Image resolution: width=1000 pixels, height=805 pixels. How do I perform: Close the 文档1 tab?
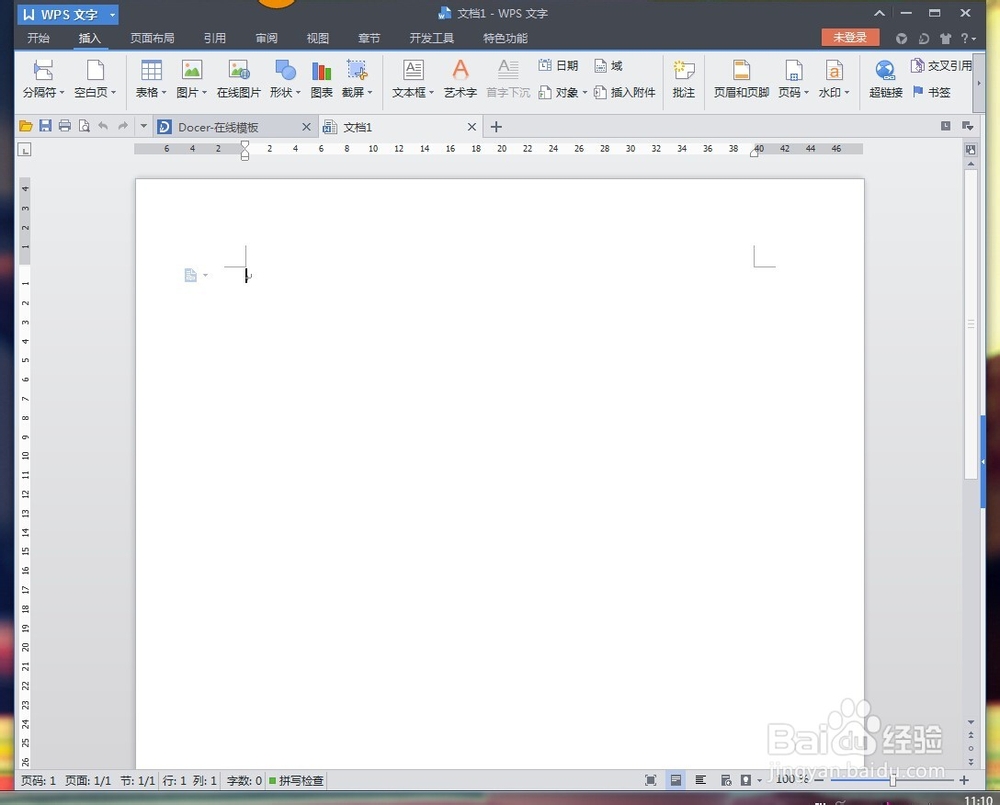(x=472, y=127)
